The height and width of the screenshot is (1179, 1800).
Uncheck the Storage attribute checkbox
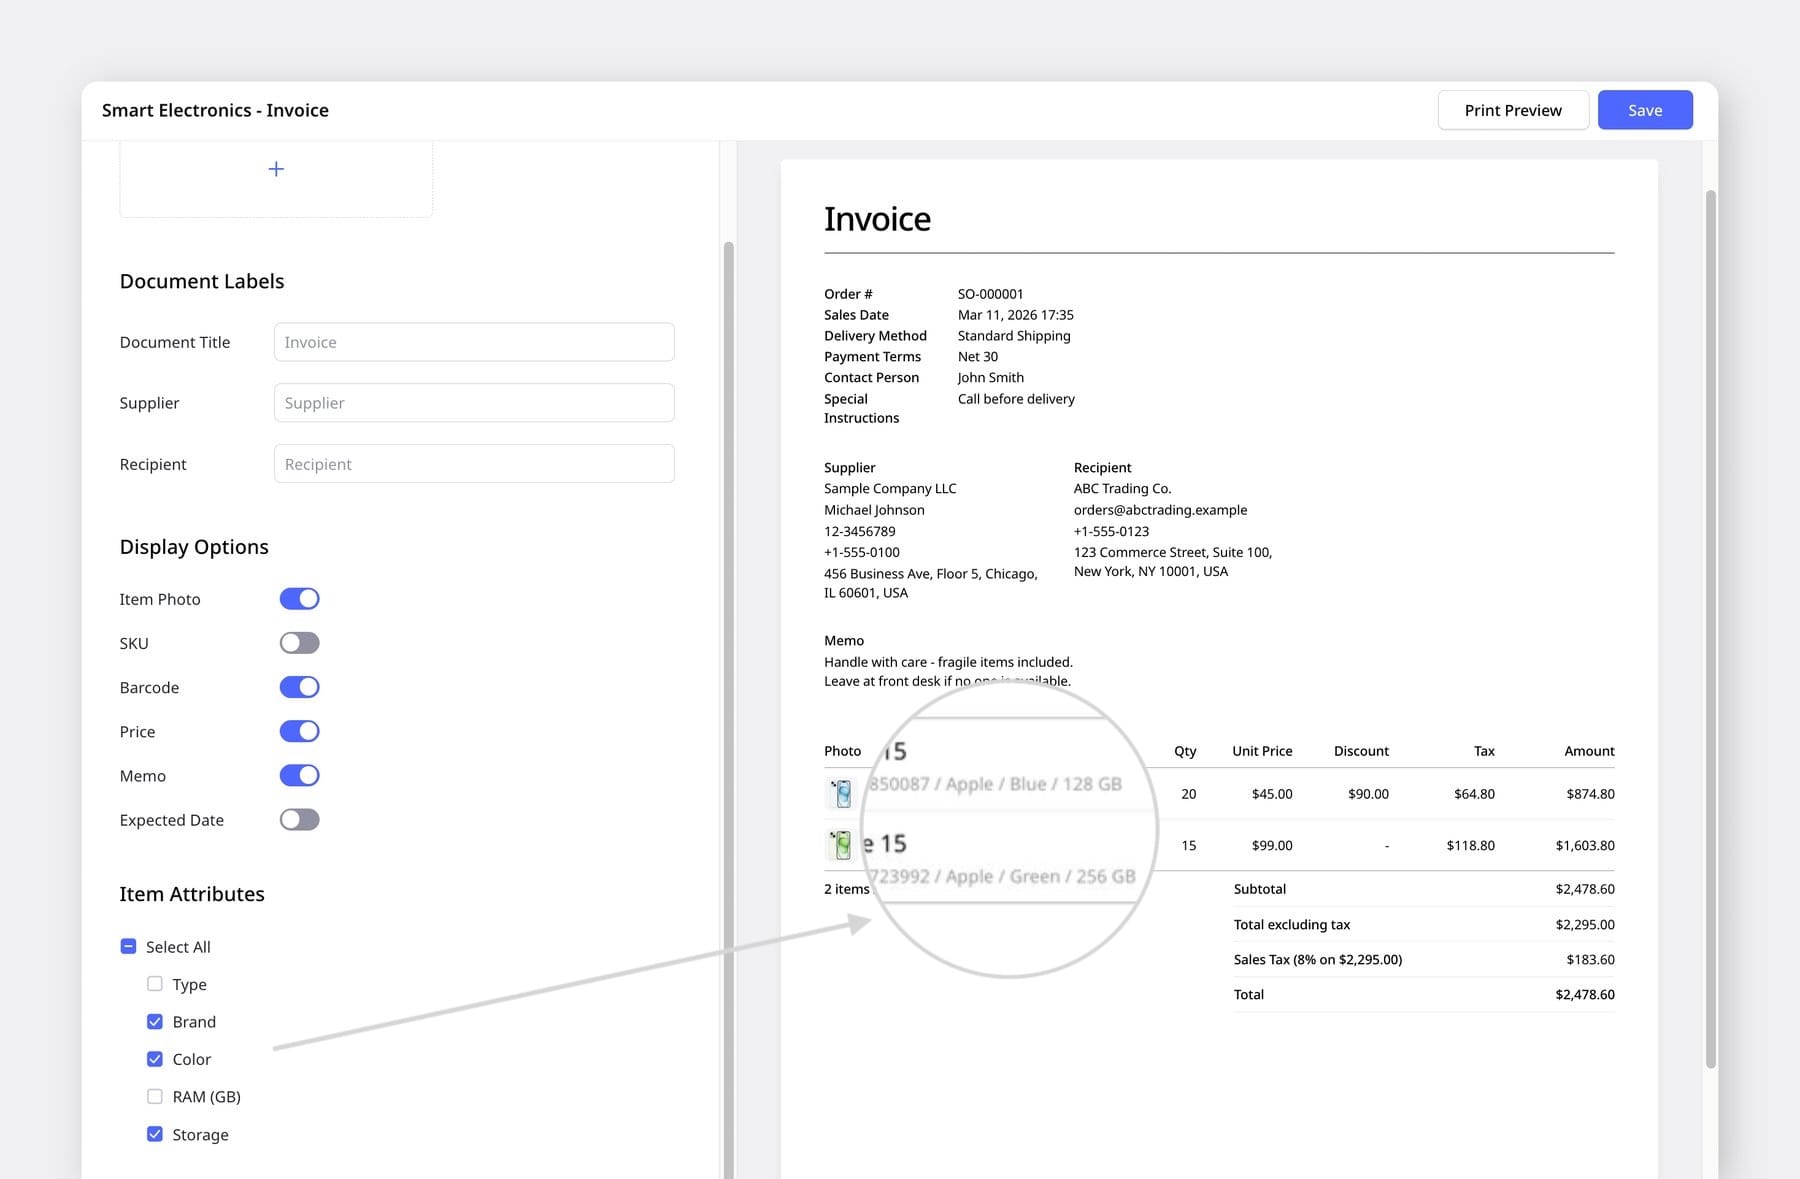(x=155, y=1133)
